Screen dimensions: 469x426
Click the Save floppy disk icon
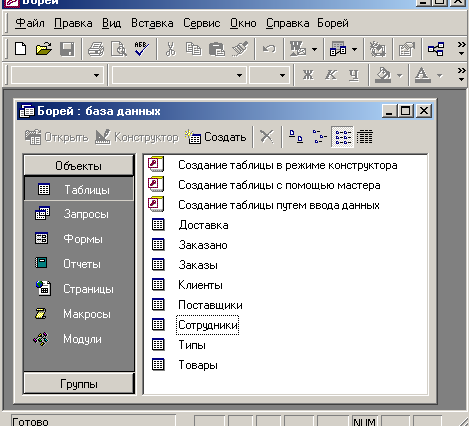pyautogui.click(x=67, y=49)
